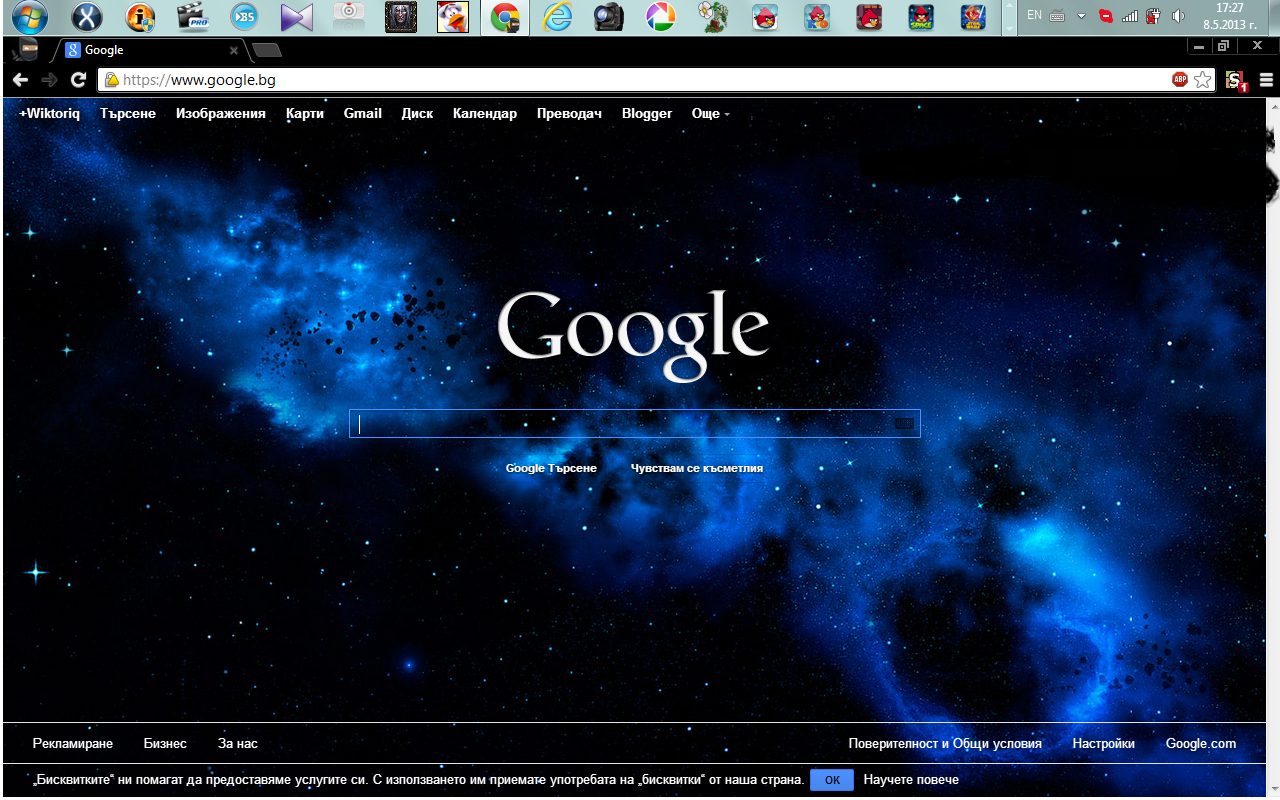Image resolution: width=1280 pixels, height=800 pixels.
Task: Select the Google browser tab
Action: pos(150,50)
